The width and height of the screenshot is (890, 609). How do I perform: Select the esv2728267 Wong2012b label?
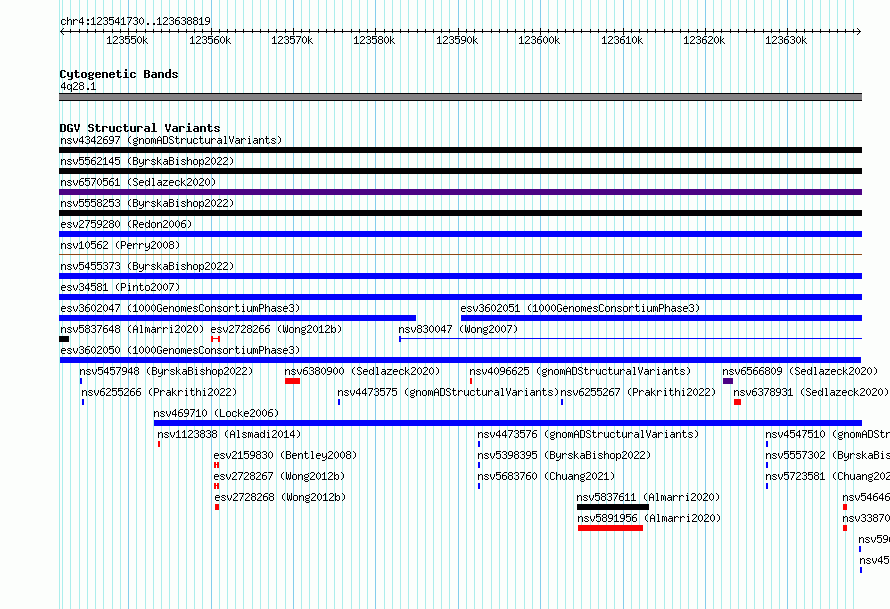[x=279, y=476]
